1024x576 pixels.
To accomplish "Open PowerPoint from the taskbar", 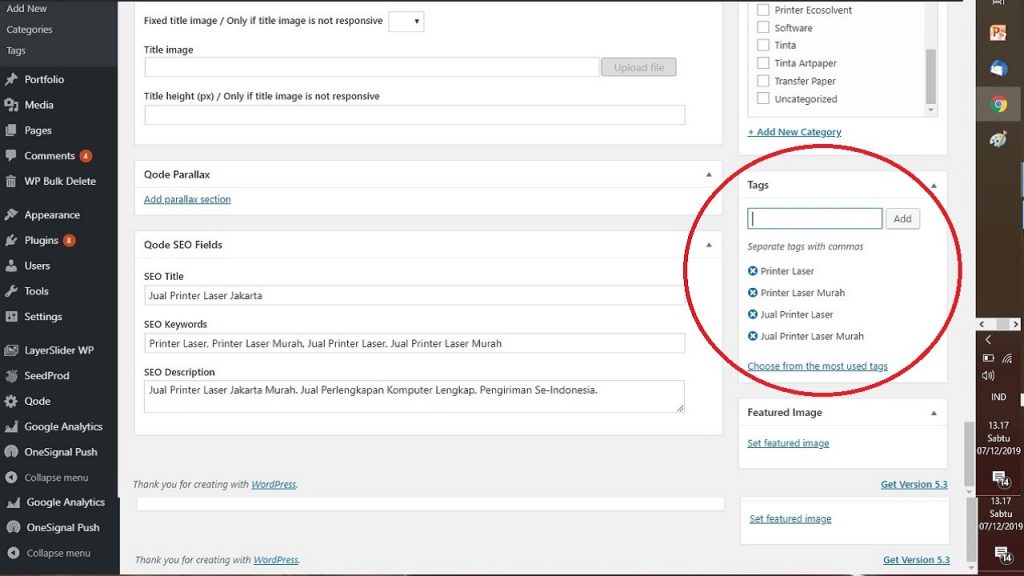I will coord(998,33).
